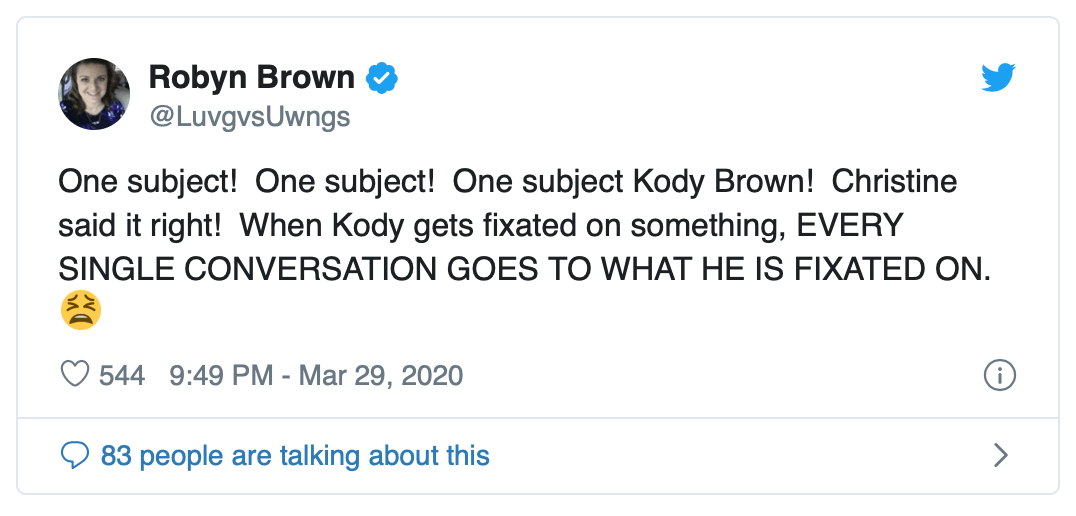Click "said it right!" in the tweet
Viewport: 1076px width, 516px height.
[140, 225]
